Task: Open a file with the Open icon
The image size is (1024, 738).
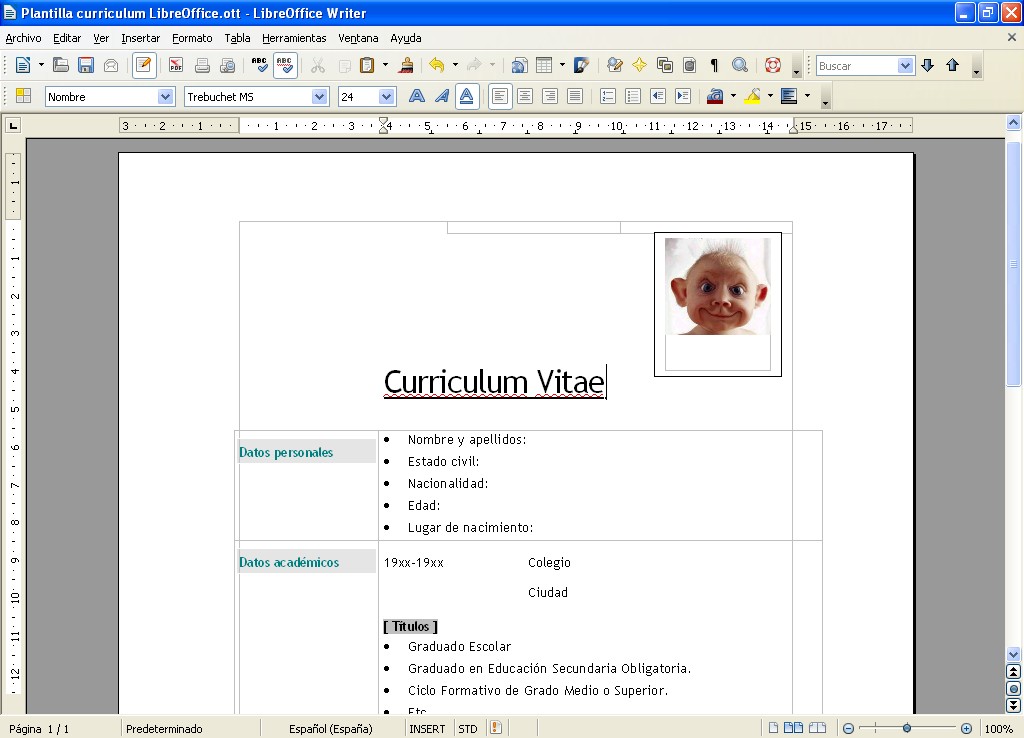Action: tap(61, 65)
